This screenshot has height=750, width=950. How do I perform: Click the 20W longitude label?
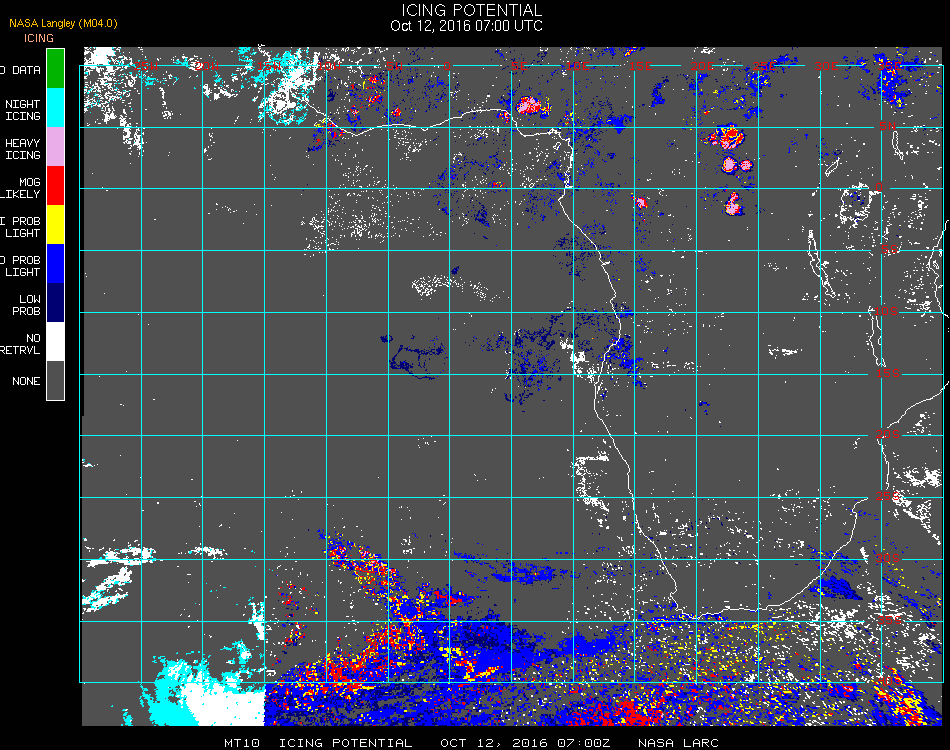tap(207, 65)
